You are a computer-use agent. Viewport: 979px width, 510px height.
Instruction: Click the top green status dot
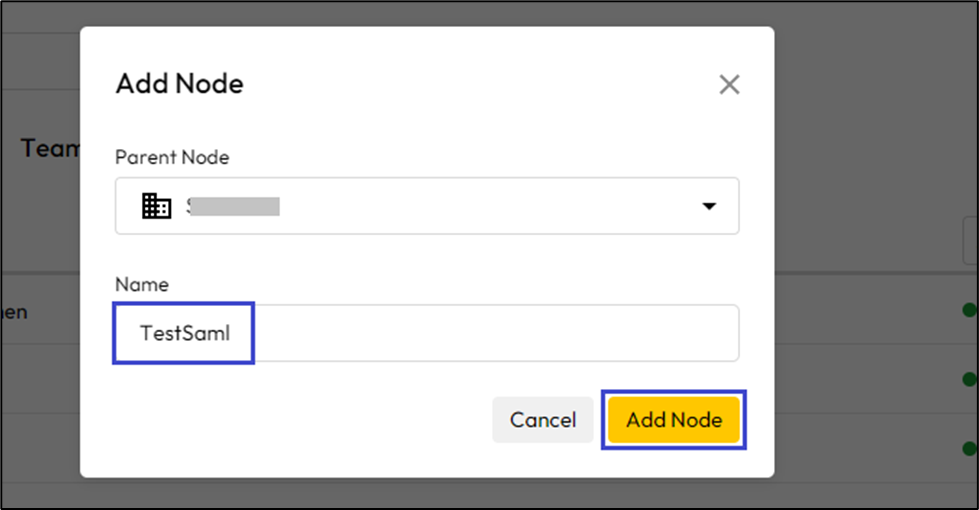coord(970,311)
